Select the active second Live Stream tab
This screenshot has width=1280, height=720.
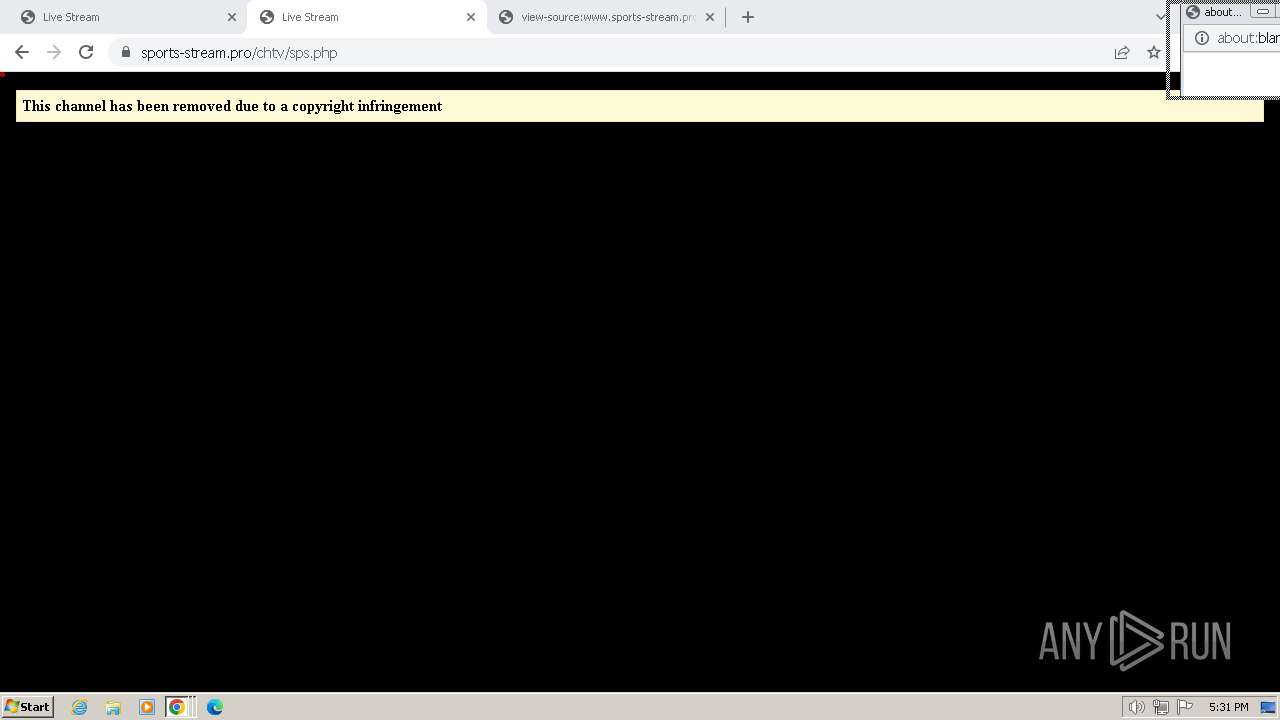[x=366, y=17]
